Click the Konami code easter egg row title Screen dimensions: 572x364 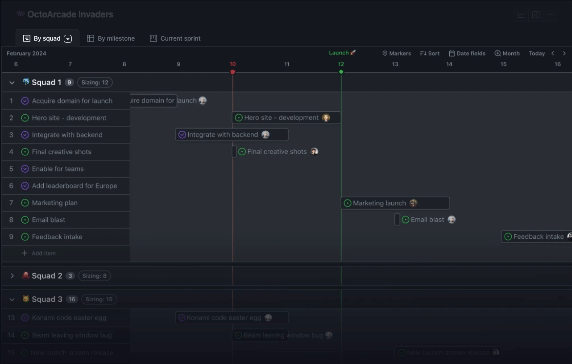[69, 318]
